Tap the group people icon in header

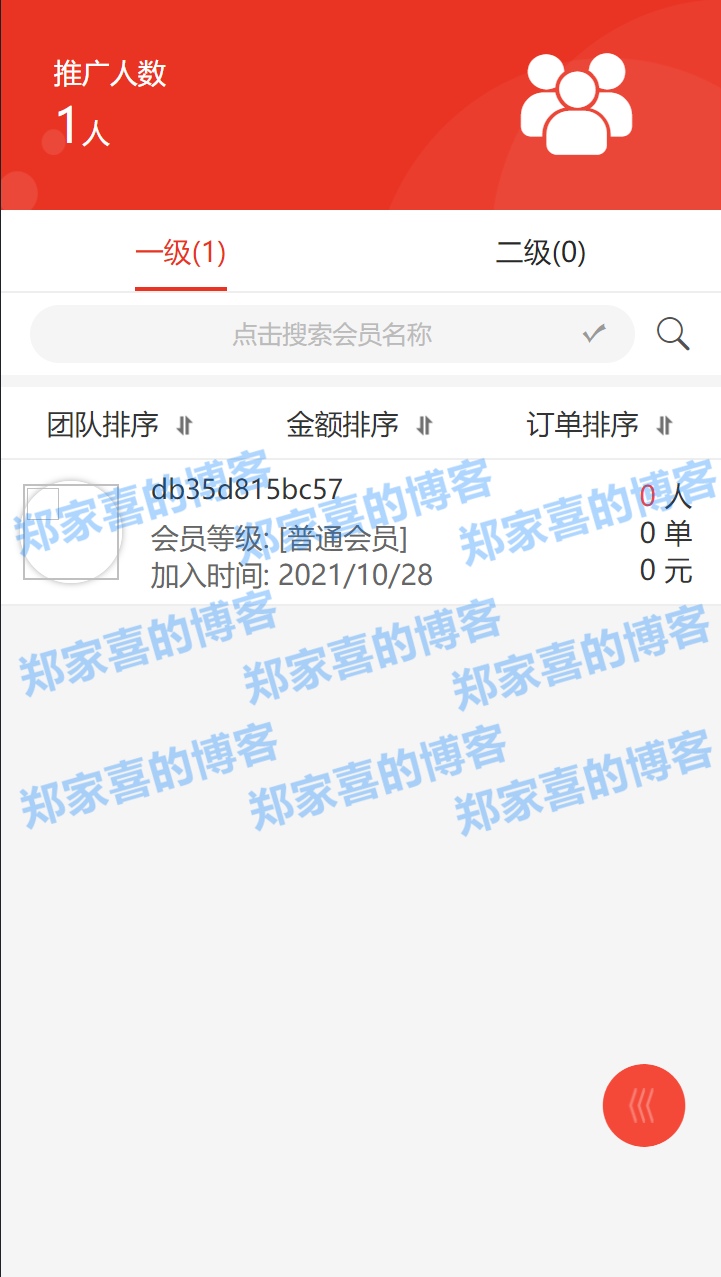[x=576, y=104]
